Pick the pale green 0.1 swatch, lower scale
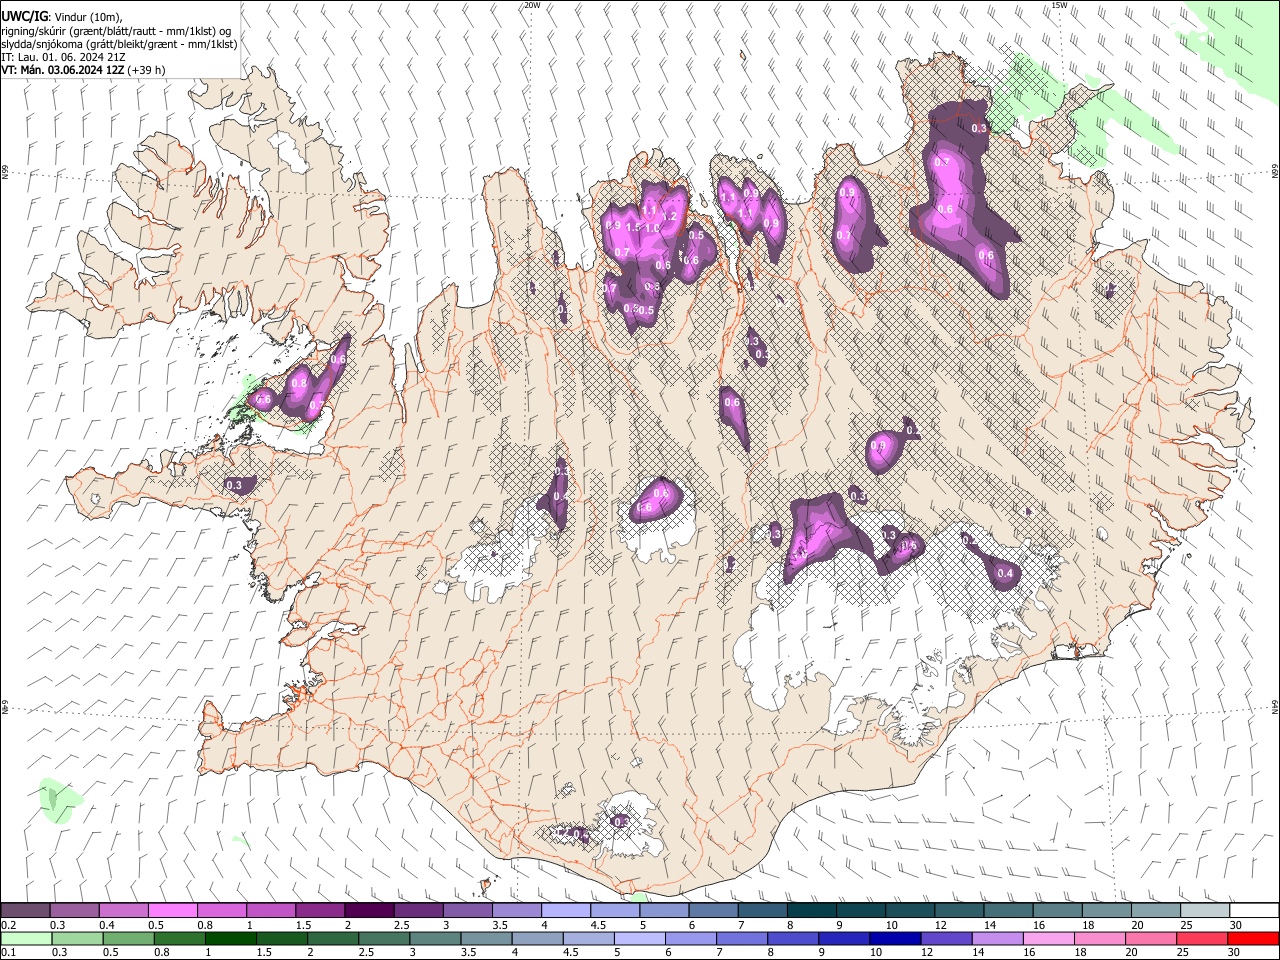The image size is (1280, 960). [x=25, y=938]
